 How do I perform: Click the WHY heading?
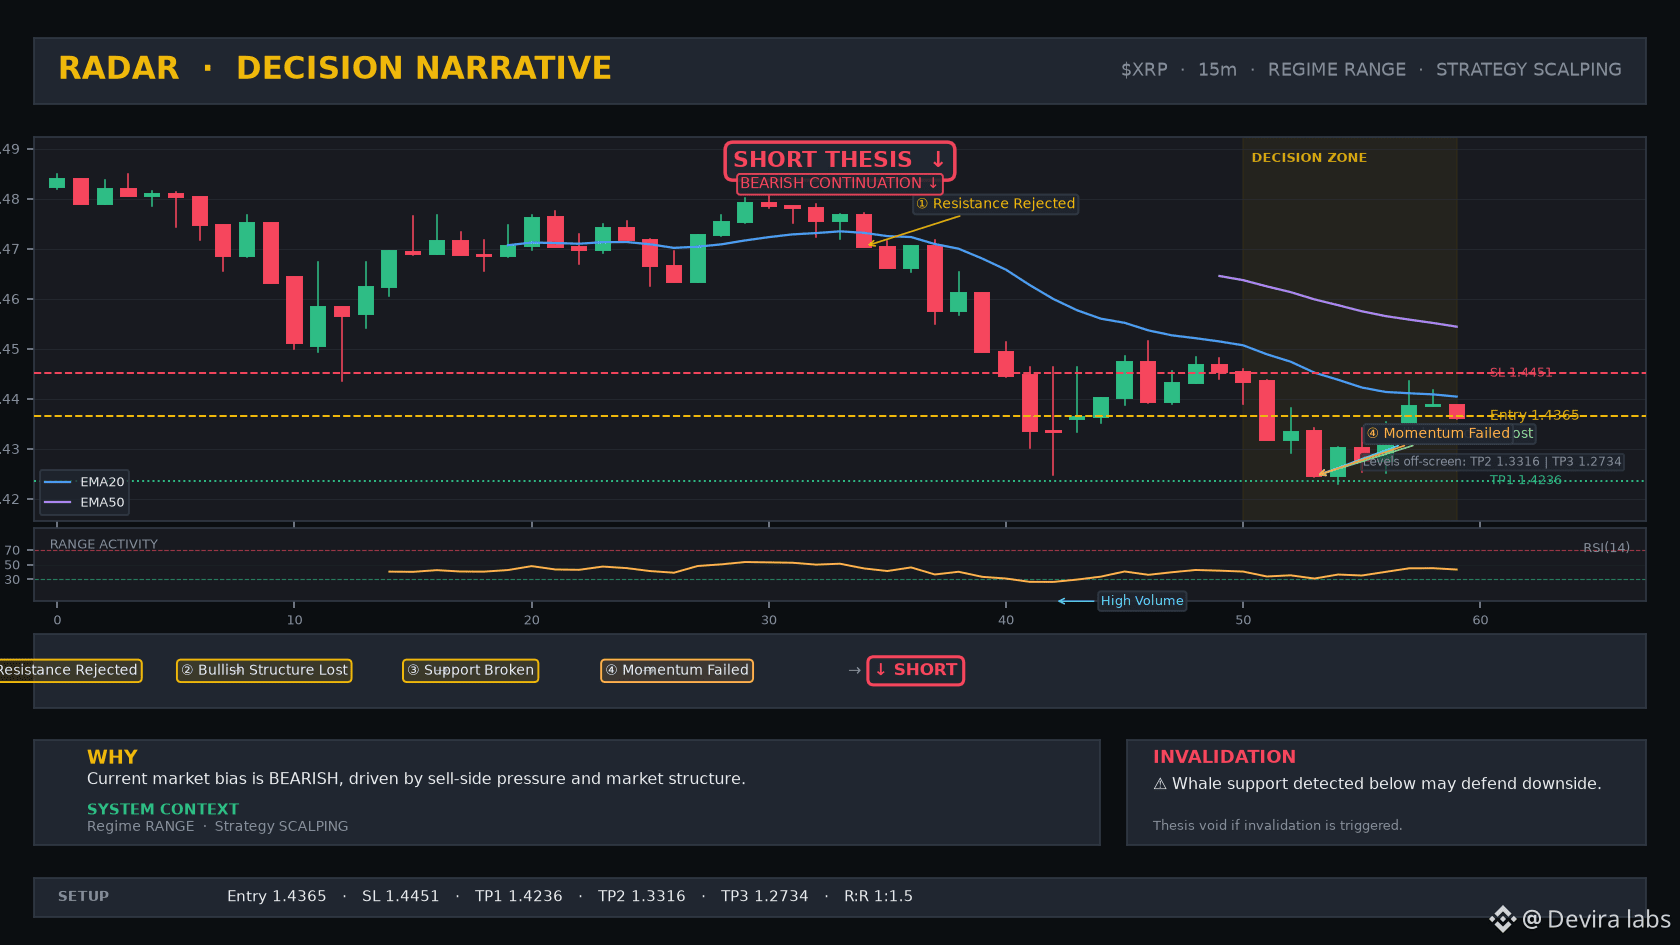[x=112, y=757]
